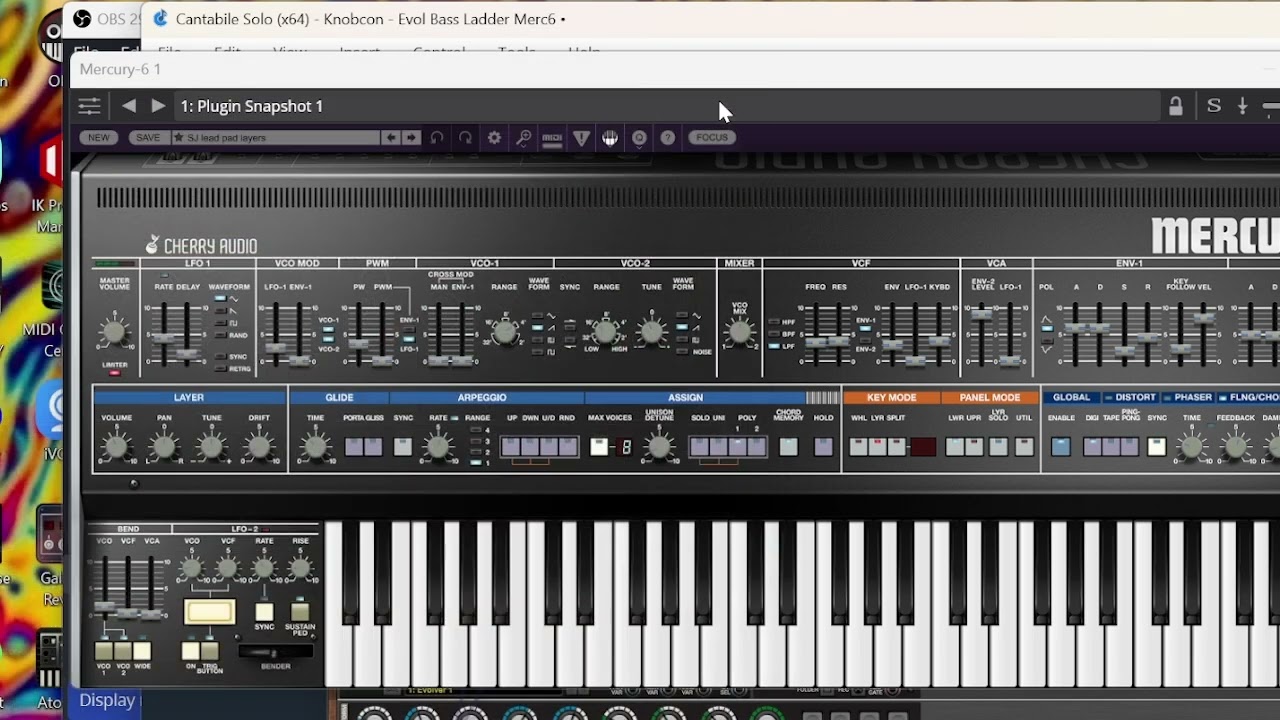Switch to the DISTORT effects tab

pyautogui.click(x=1129, y=398)
